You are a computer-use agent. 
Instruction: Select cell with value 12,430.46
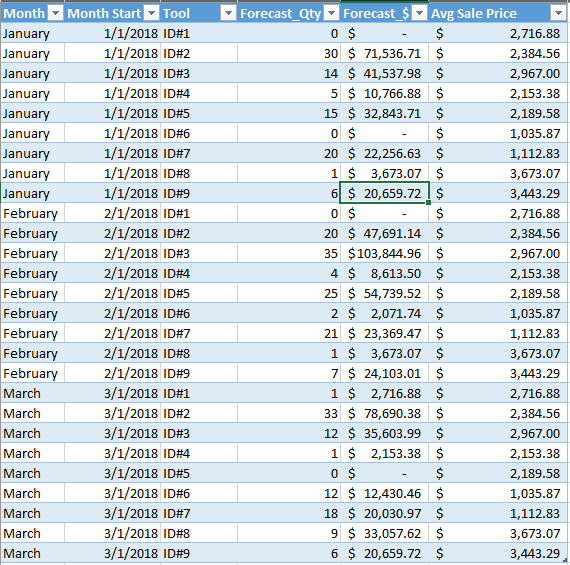pyautogui.click(x=384, y=493)
